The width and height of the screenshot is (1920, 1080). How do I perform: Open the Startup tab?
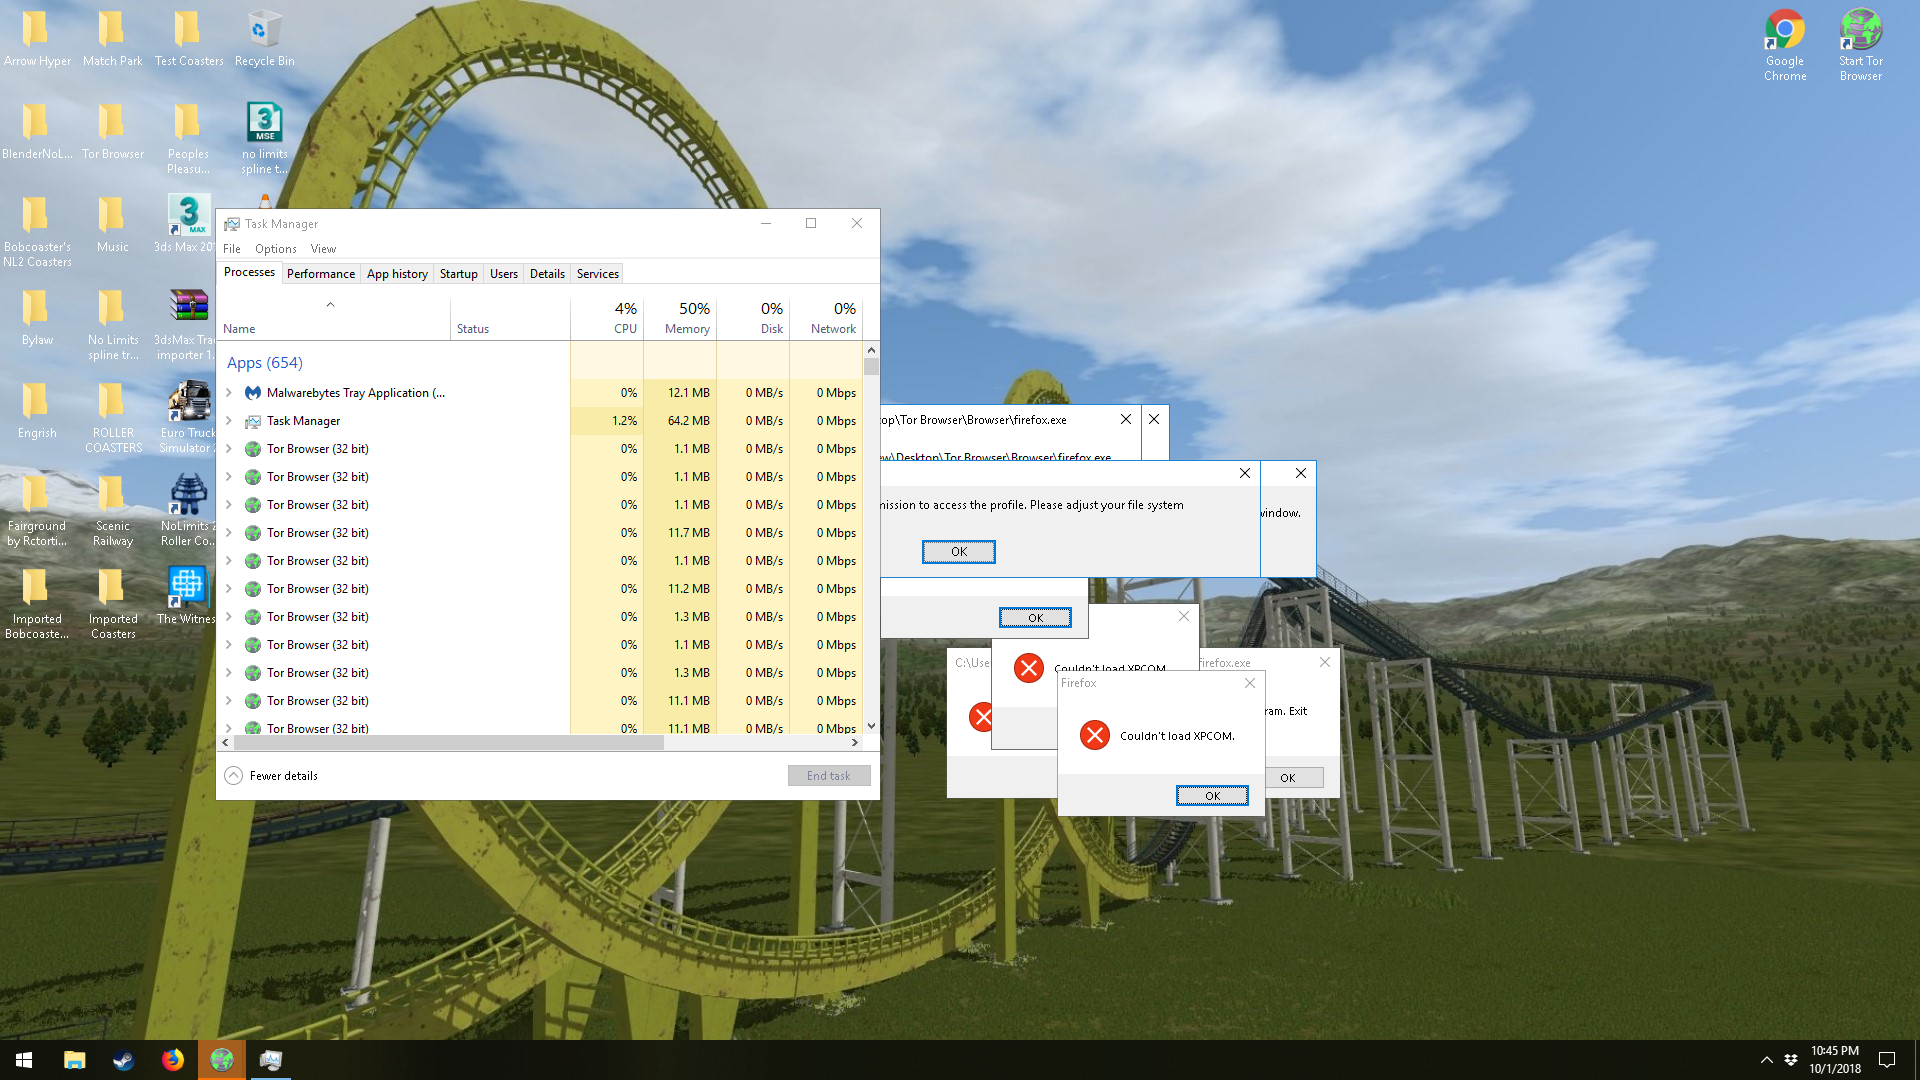(458, 274)
